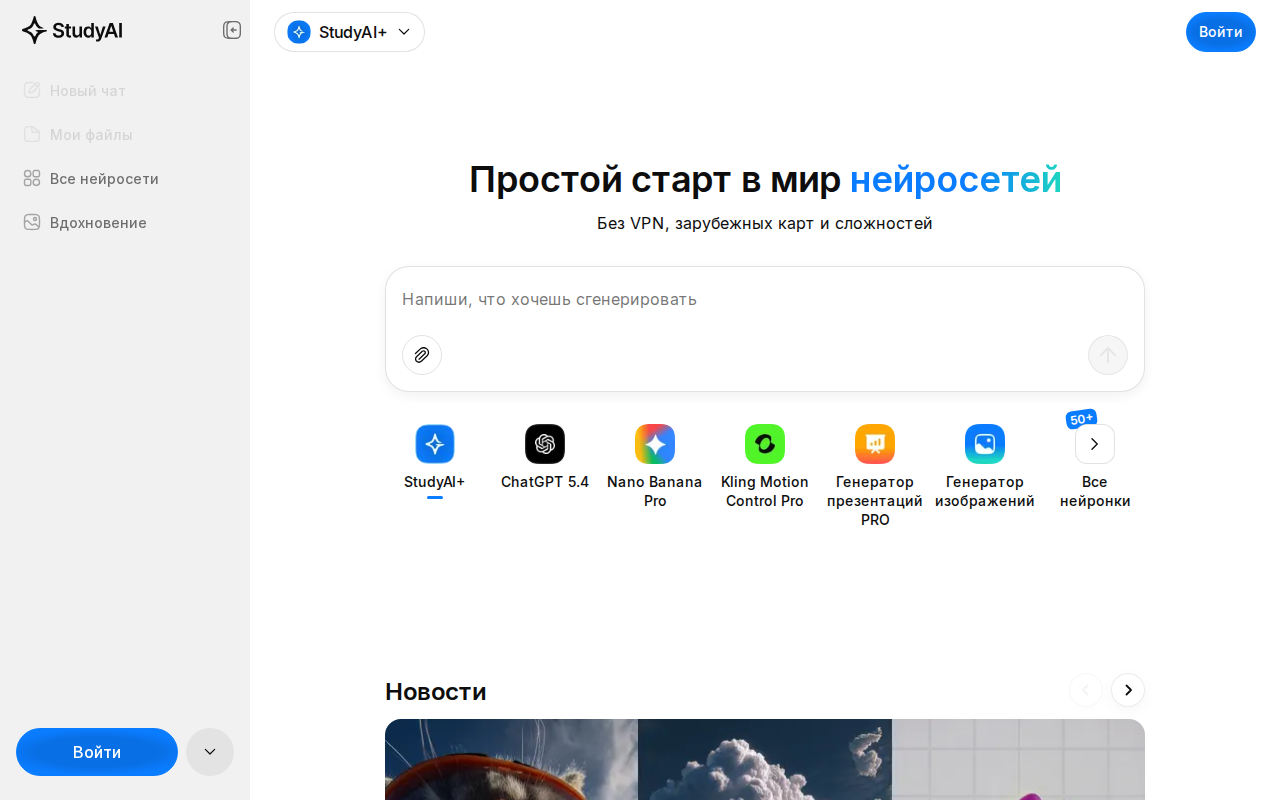Expand the chevron beside bottom Войти button
This screenshot has width=1280, height=800.
209,751
